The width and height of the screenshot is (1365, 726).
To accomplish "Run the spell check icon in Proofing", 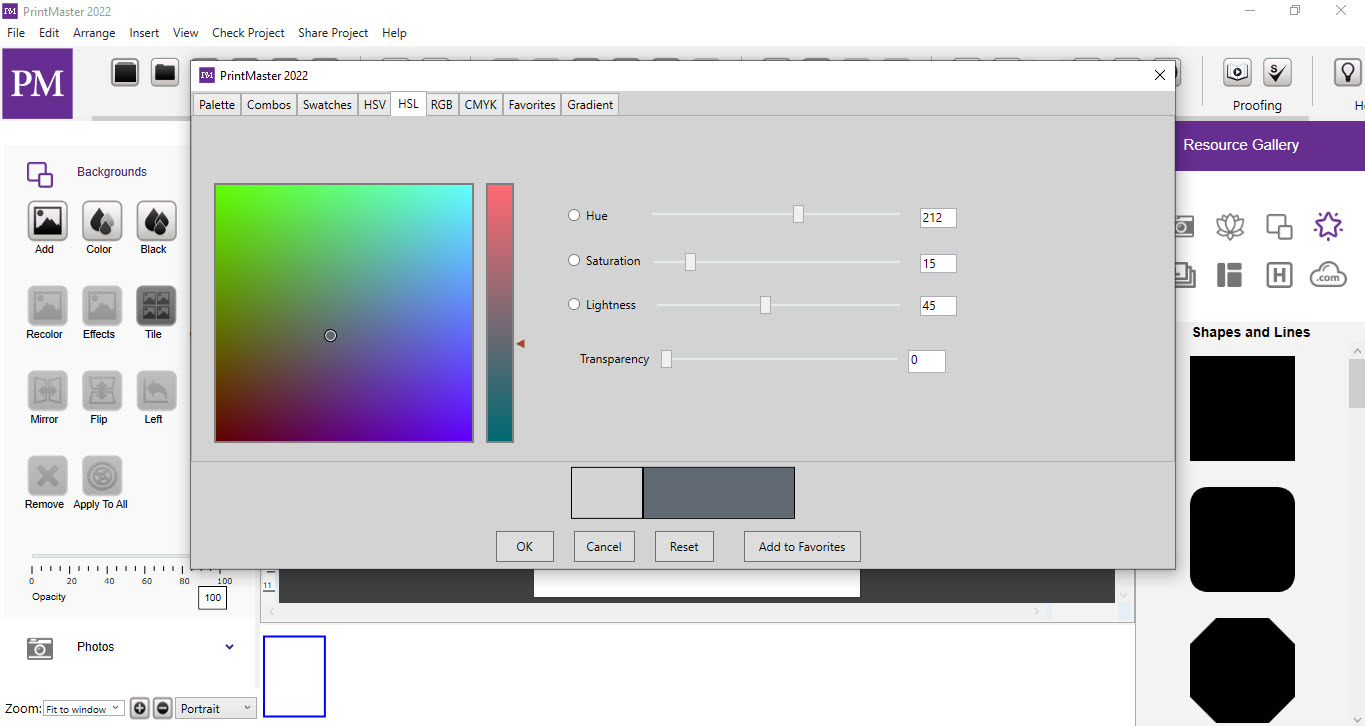I will (x=1277, y=72).
